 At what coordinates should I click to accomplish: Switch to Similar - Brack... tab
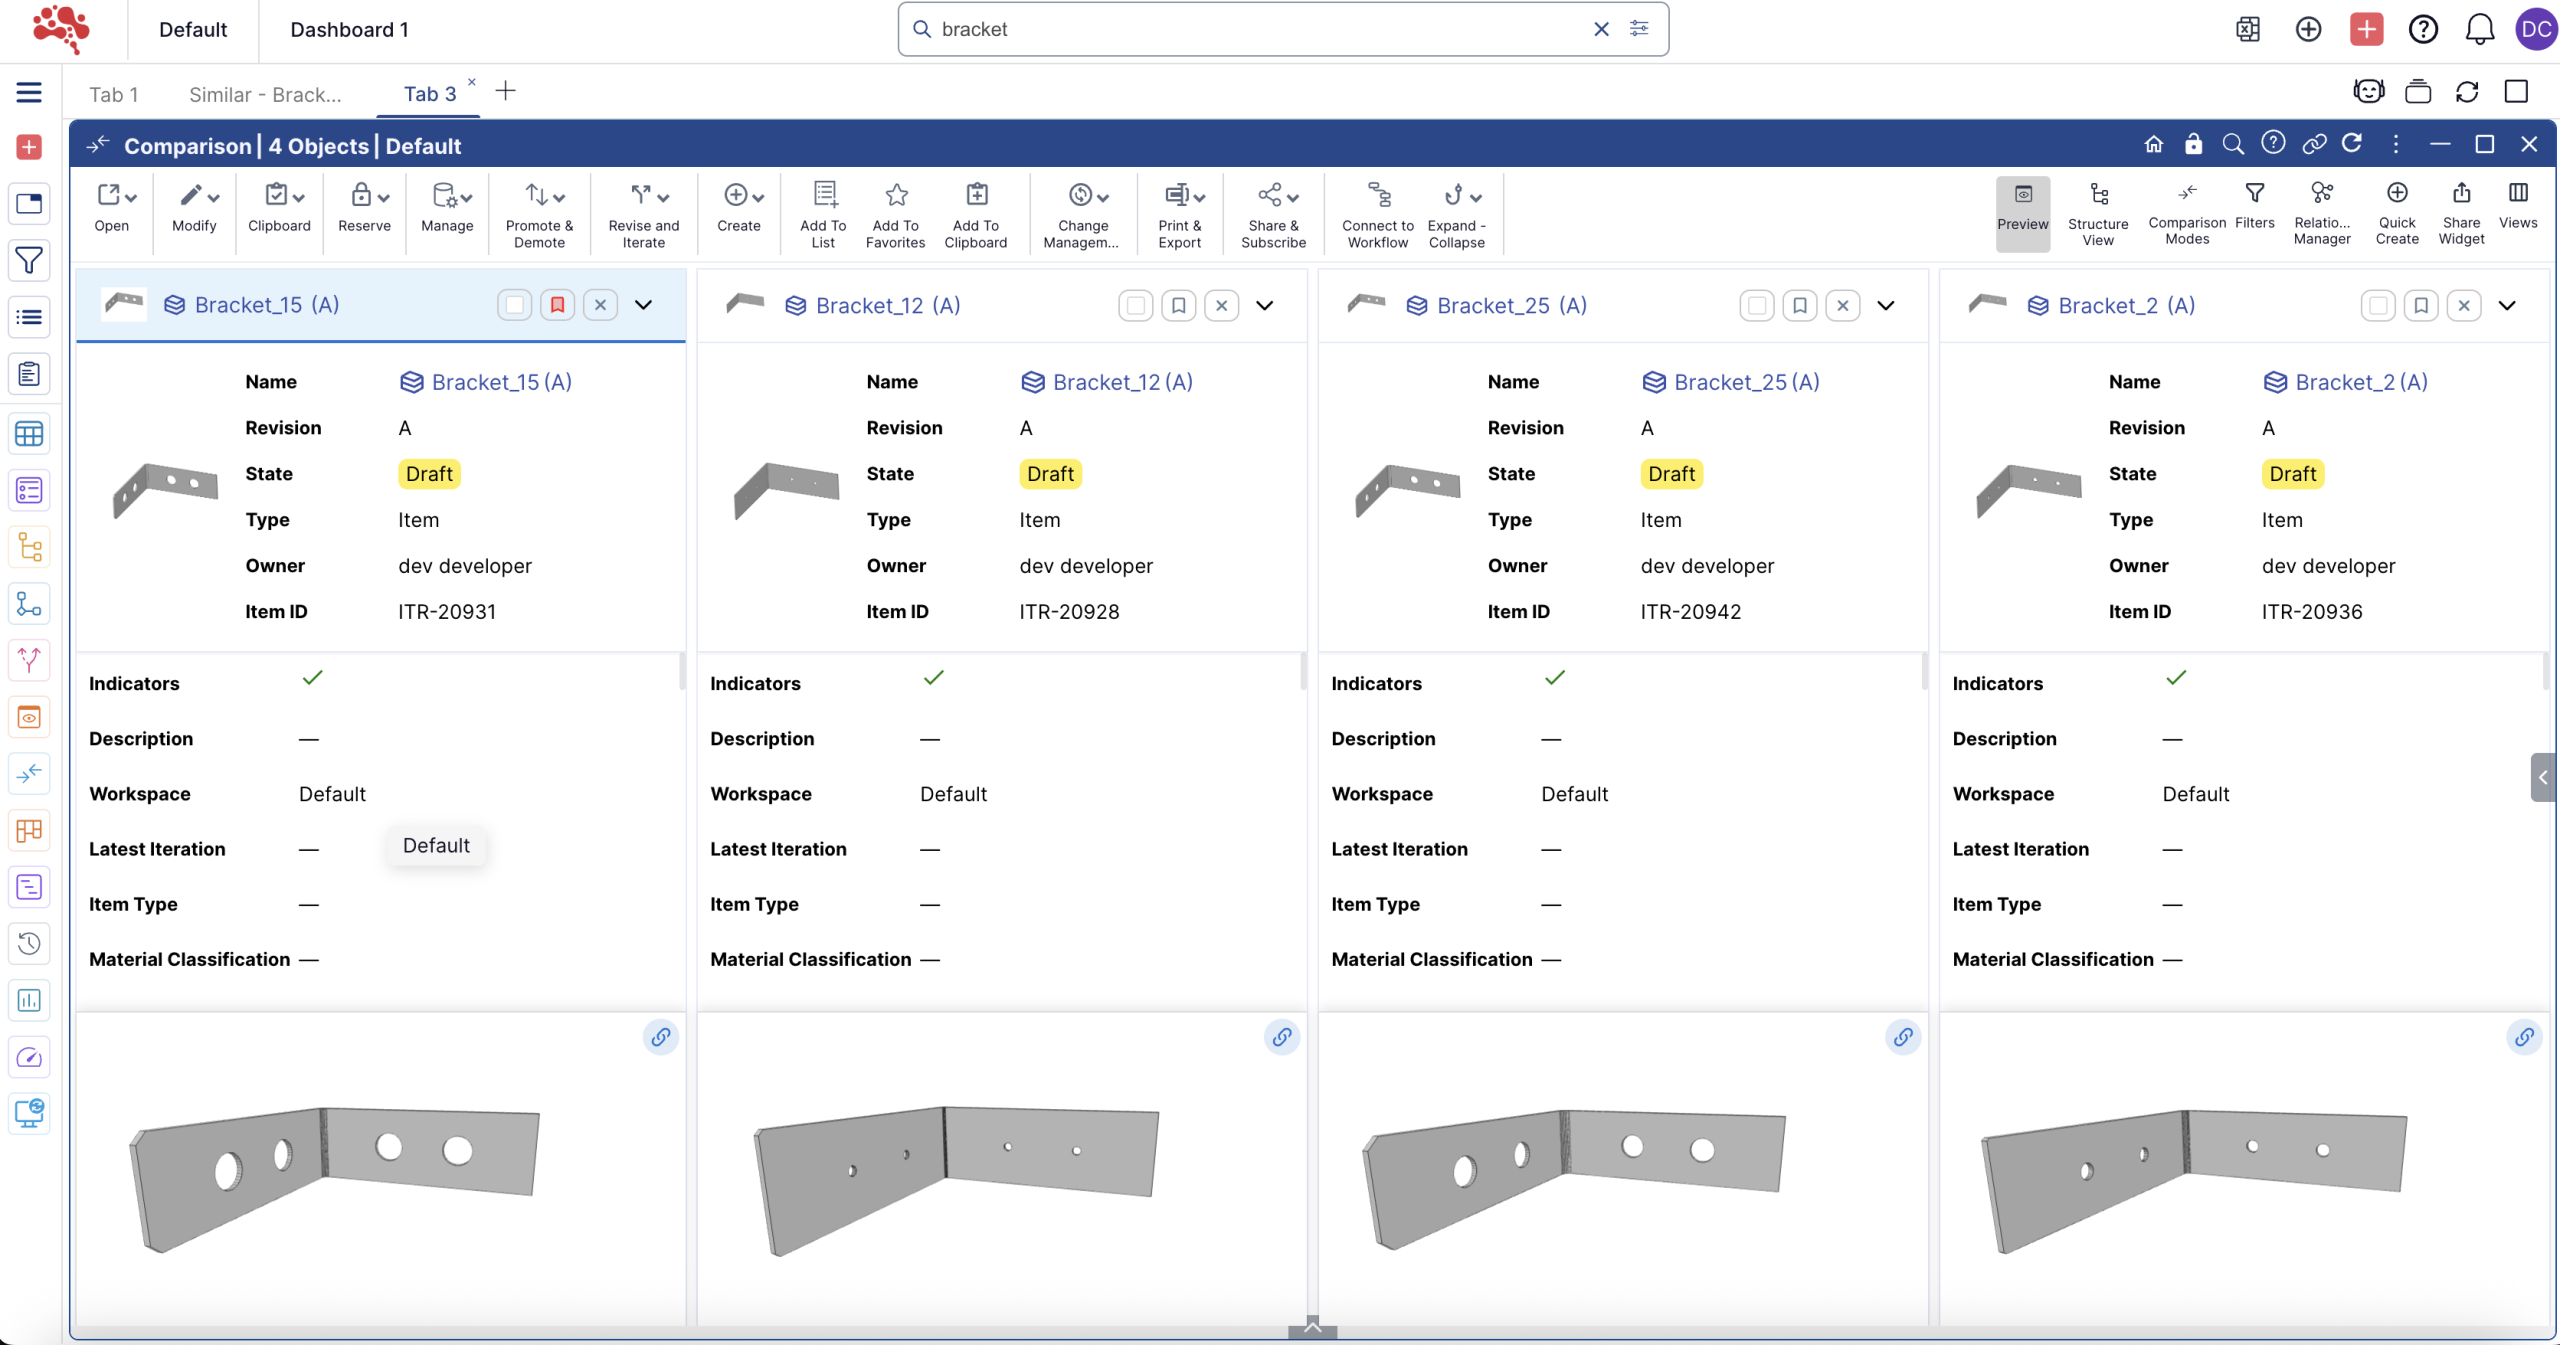click(x=265, y=94)
